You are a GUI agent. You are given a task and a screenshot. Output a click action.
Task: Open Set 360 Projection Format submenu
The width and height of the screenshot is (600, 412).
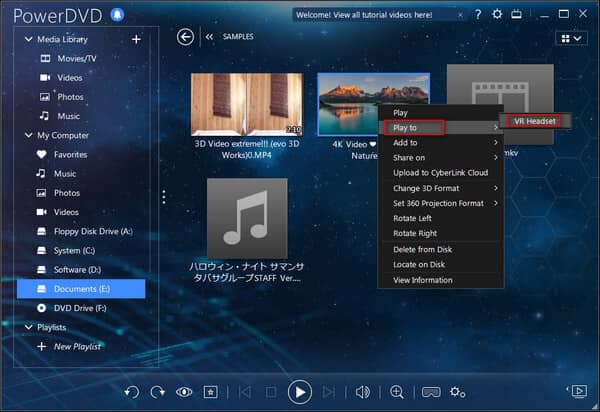point(440,203)
